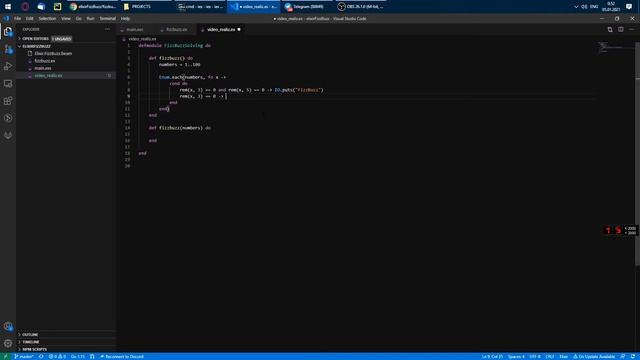
Task: Click the unsaved dot on video_realiz.ex tab
Action: point(239,29)
